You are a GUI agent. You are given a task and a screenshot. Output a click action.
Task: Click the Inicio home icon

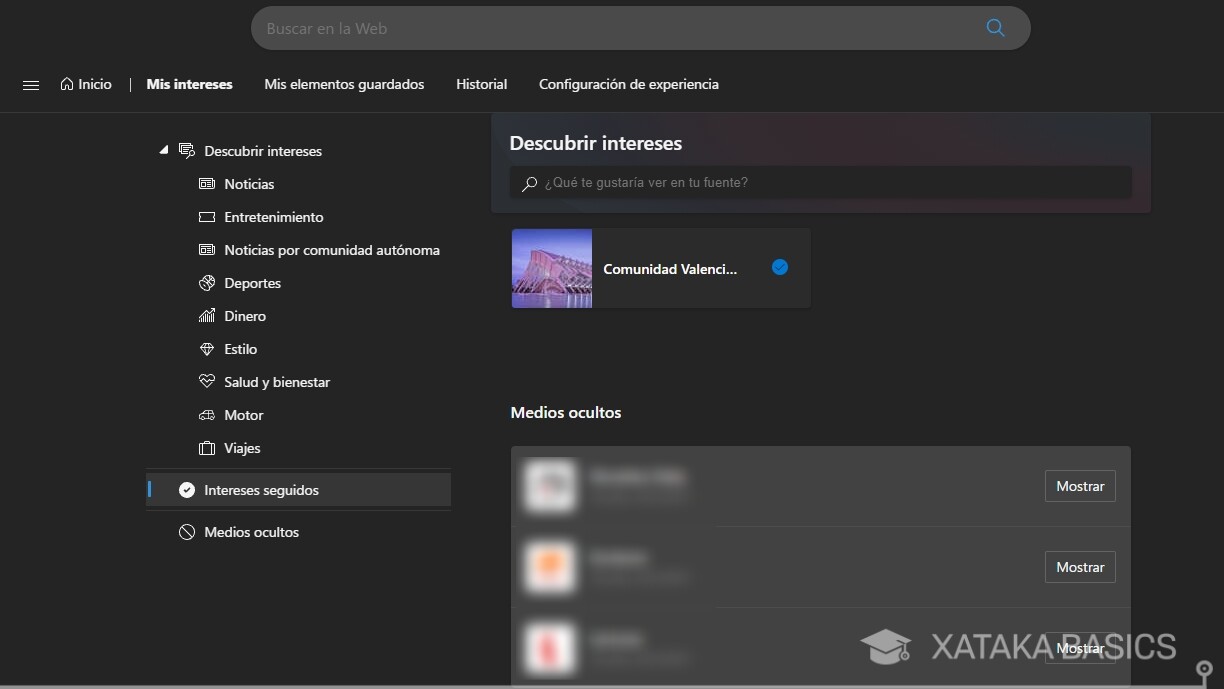tap(67, 84)
